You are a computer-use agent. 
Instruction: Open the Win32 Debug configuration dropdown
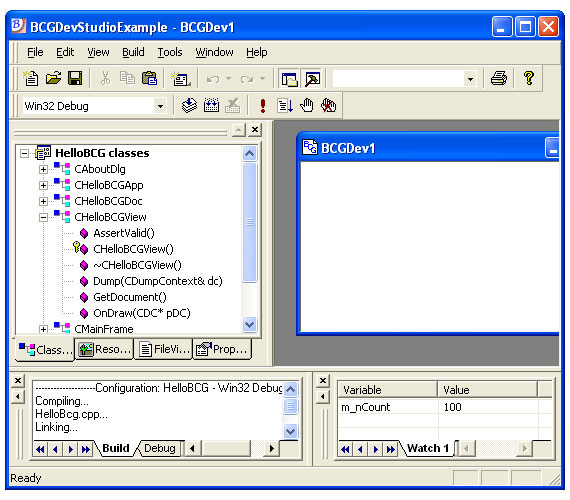[160, 106]
